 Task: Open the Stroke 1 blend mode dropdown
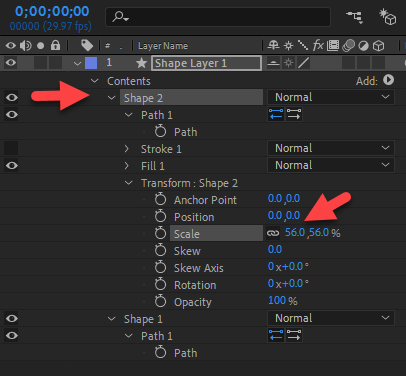331,148
